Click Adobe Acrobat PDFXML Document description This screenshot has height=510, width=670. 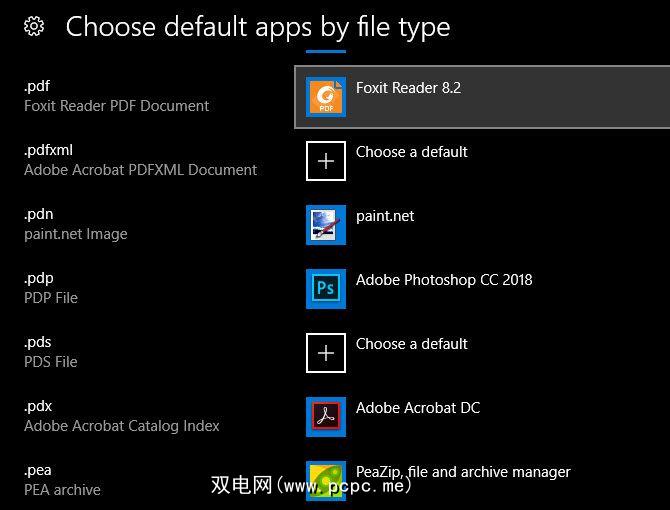[x=141, y=170]
